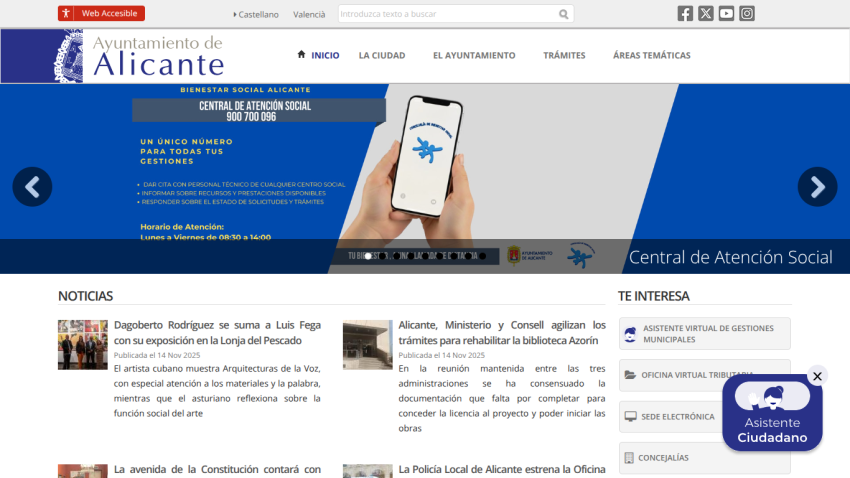The image size is (850, 478).
Task: Open the LA CIUDAD menu
Action: [382, 55]
